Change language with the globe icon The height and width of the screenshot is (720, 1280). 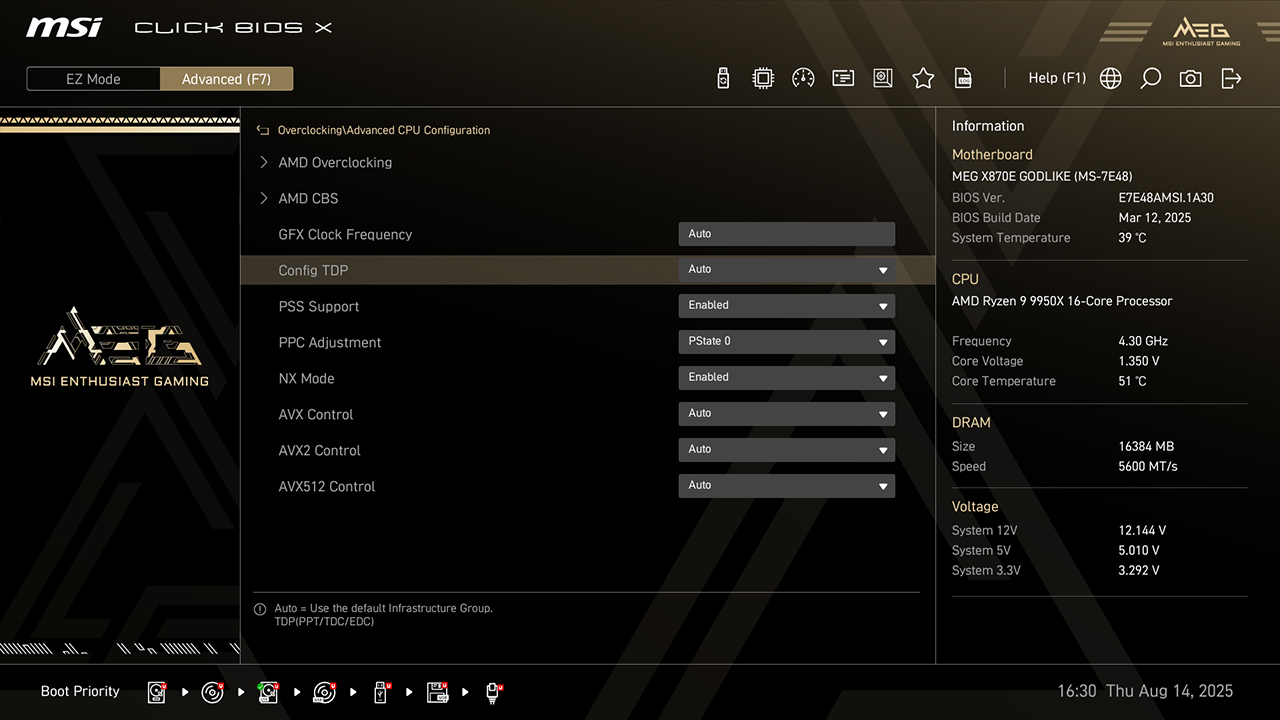1111,78
